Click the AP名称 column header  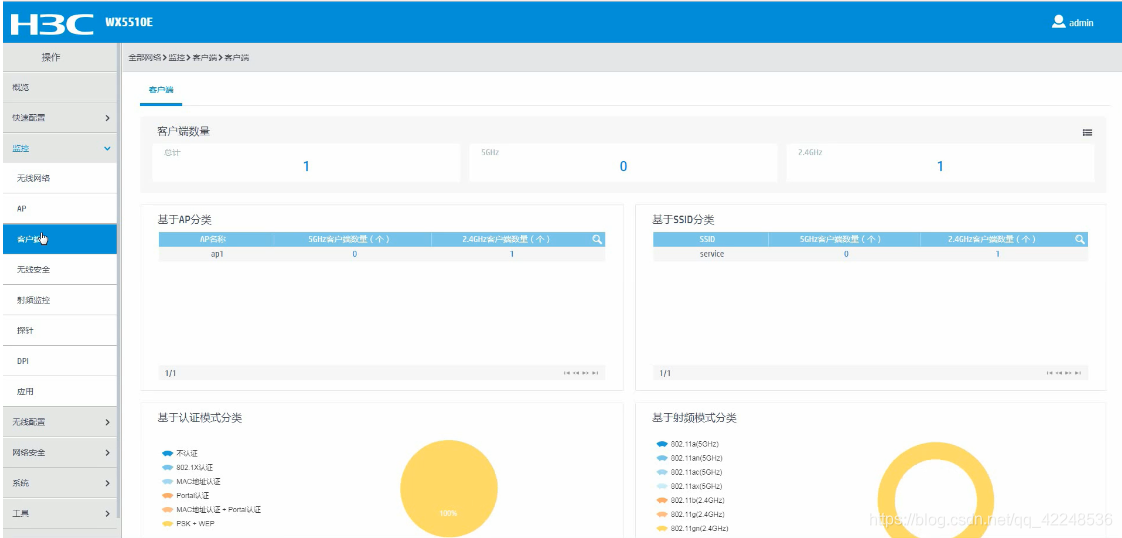[216, 240]
